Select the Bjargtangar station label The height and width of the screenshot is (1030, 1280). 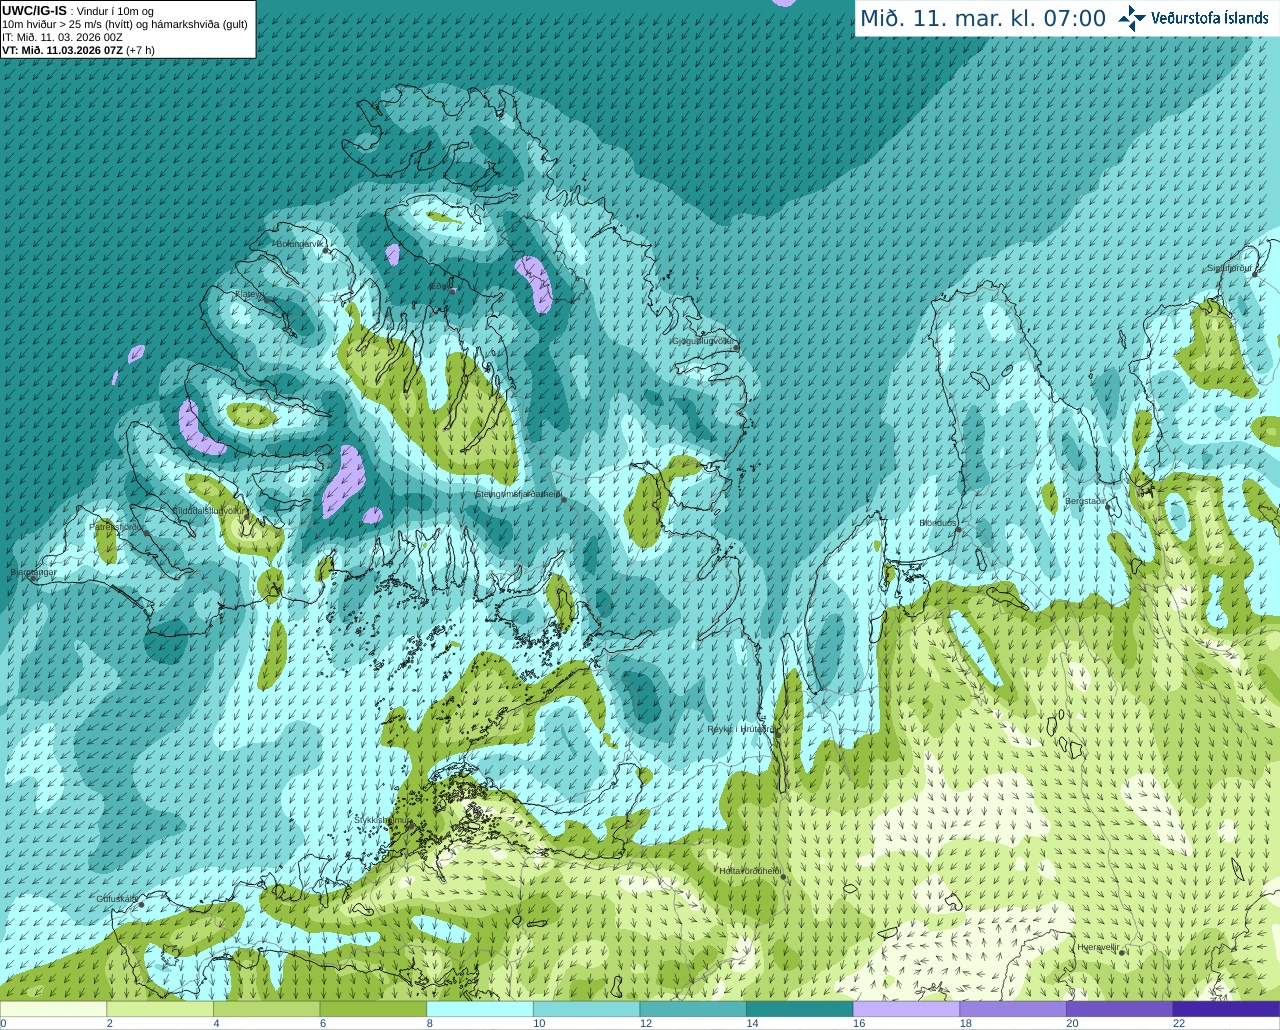coord(33,572)
